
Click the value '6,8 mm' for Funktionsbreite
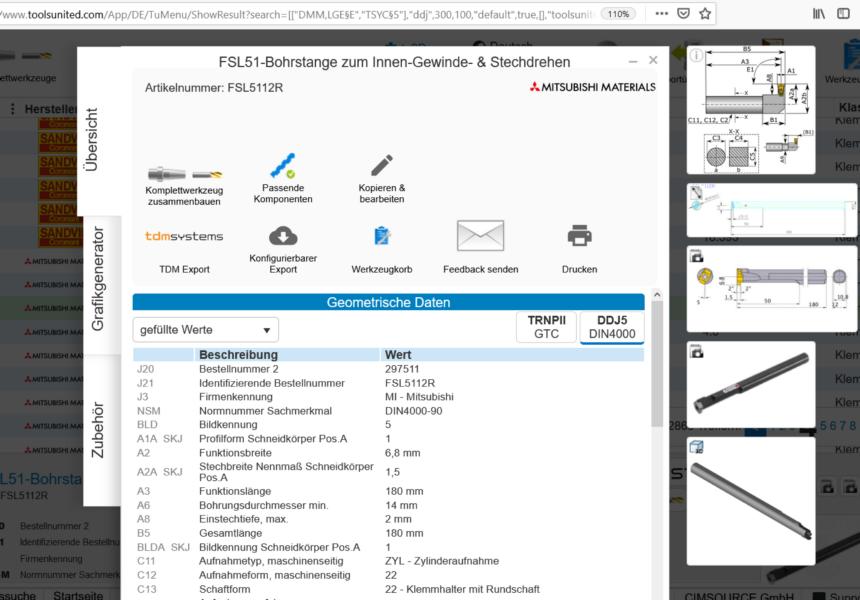click(x=403, y=453)
